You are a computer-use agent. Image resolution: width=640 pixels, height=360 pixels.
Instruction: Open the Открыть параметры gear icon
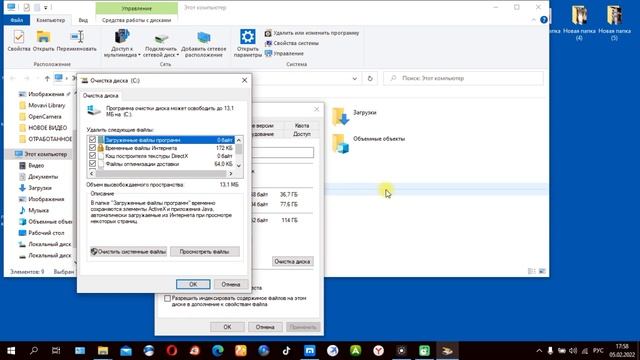(x=248, y=43)
